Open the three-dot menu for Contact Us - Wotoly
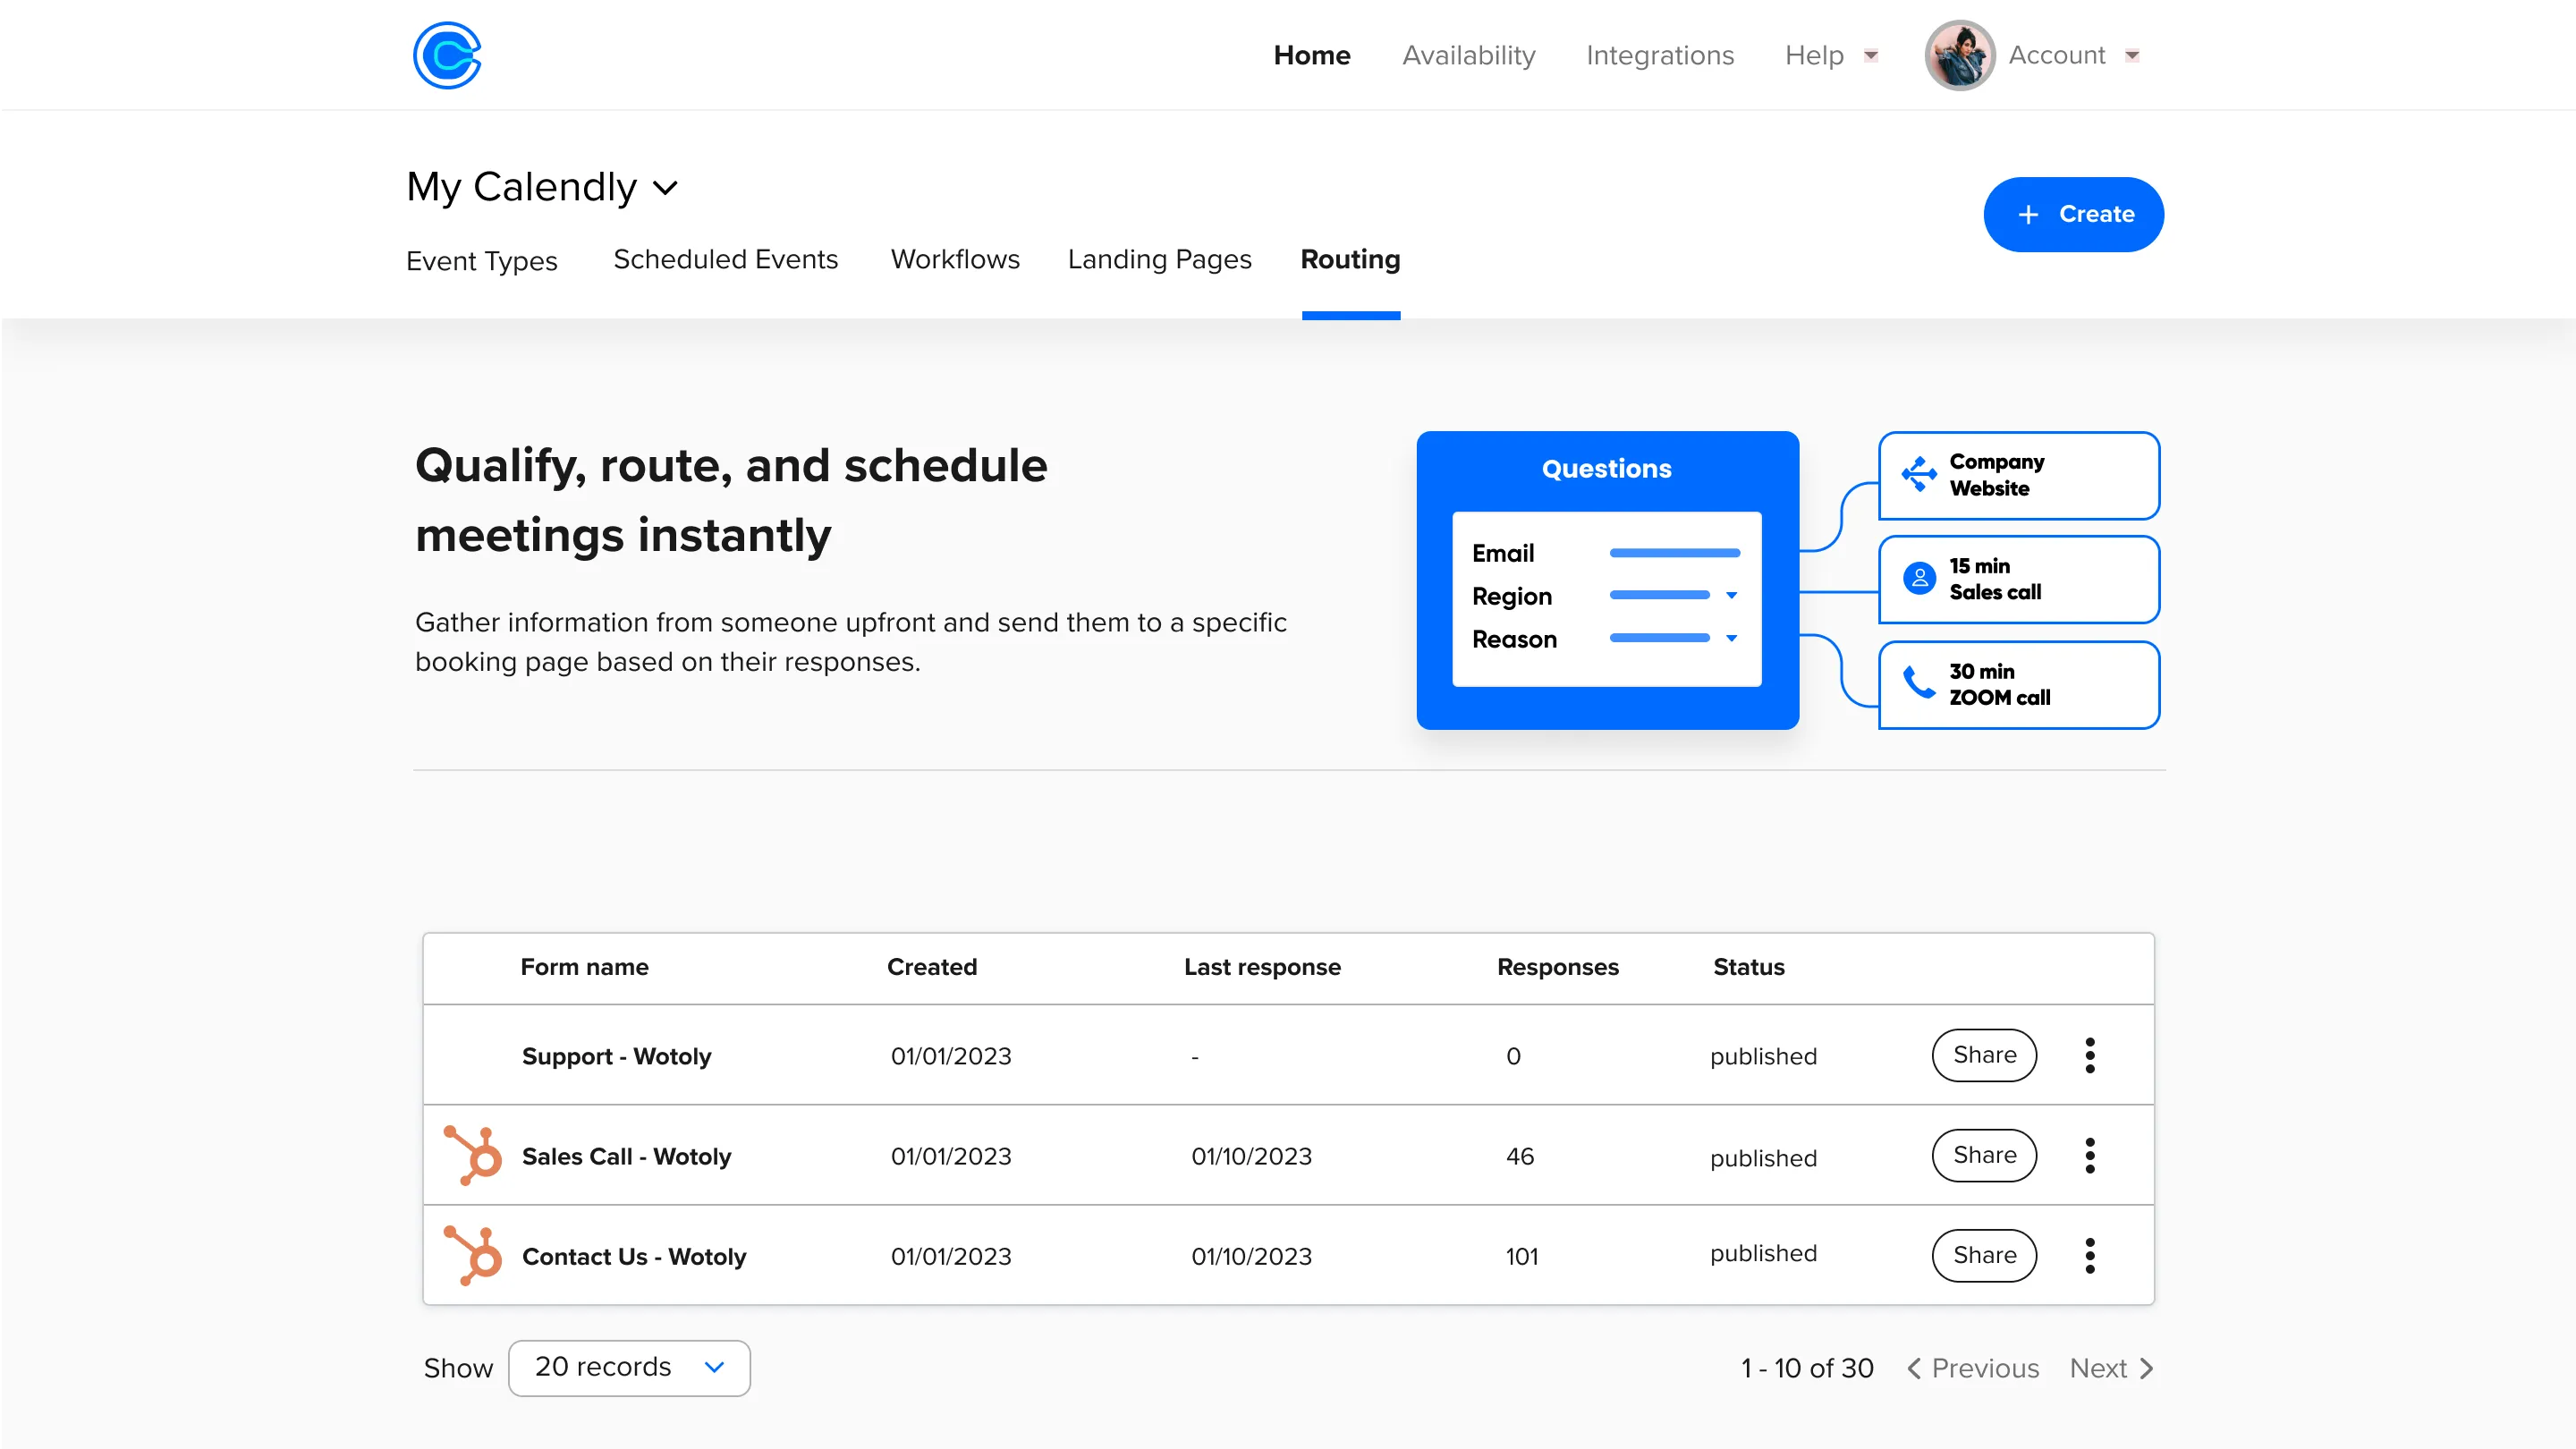 pyautogui.click(x=2091, y=1255)
